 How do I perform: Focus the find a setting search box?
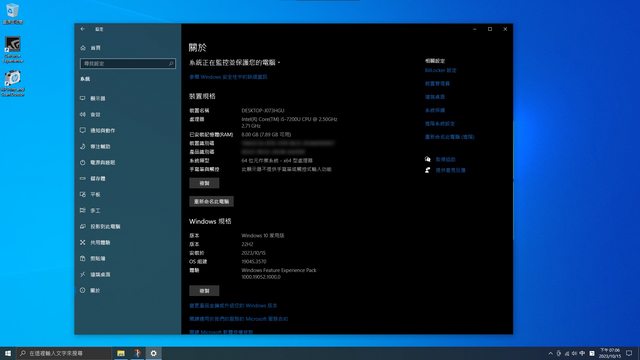pos(128,64)
